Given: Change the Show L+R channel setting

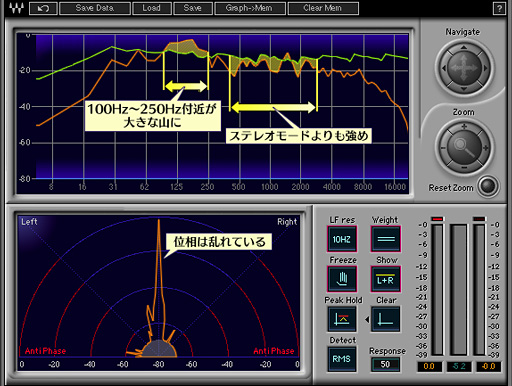Looking at the screenshot, I should [x=386, y=279].
